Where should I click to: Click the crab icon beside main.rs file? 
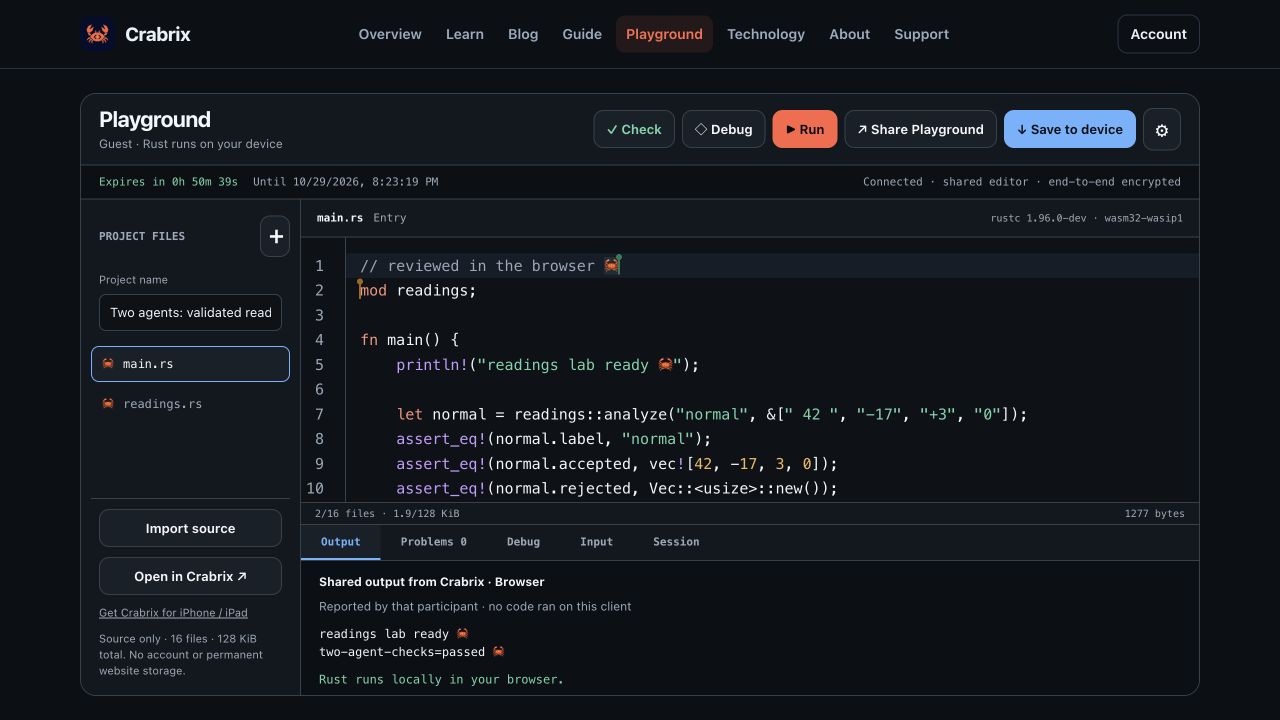(x=108, y=364)
